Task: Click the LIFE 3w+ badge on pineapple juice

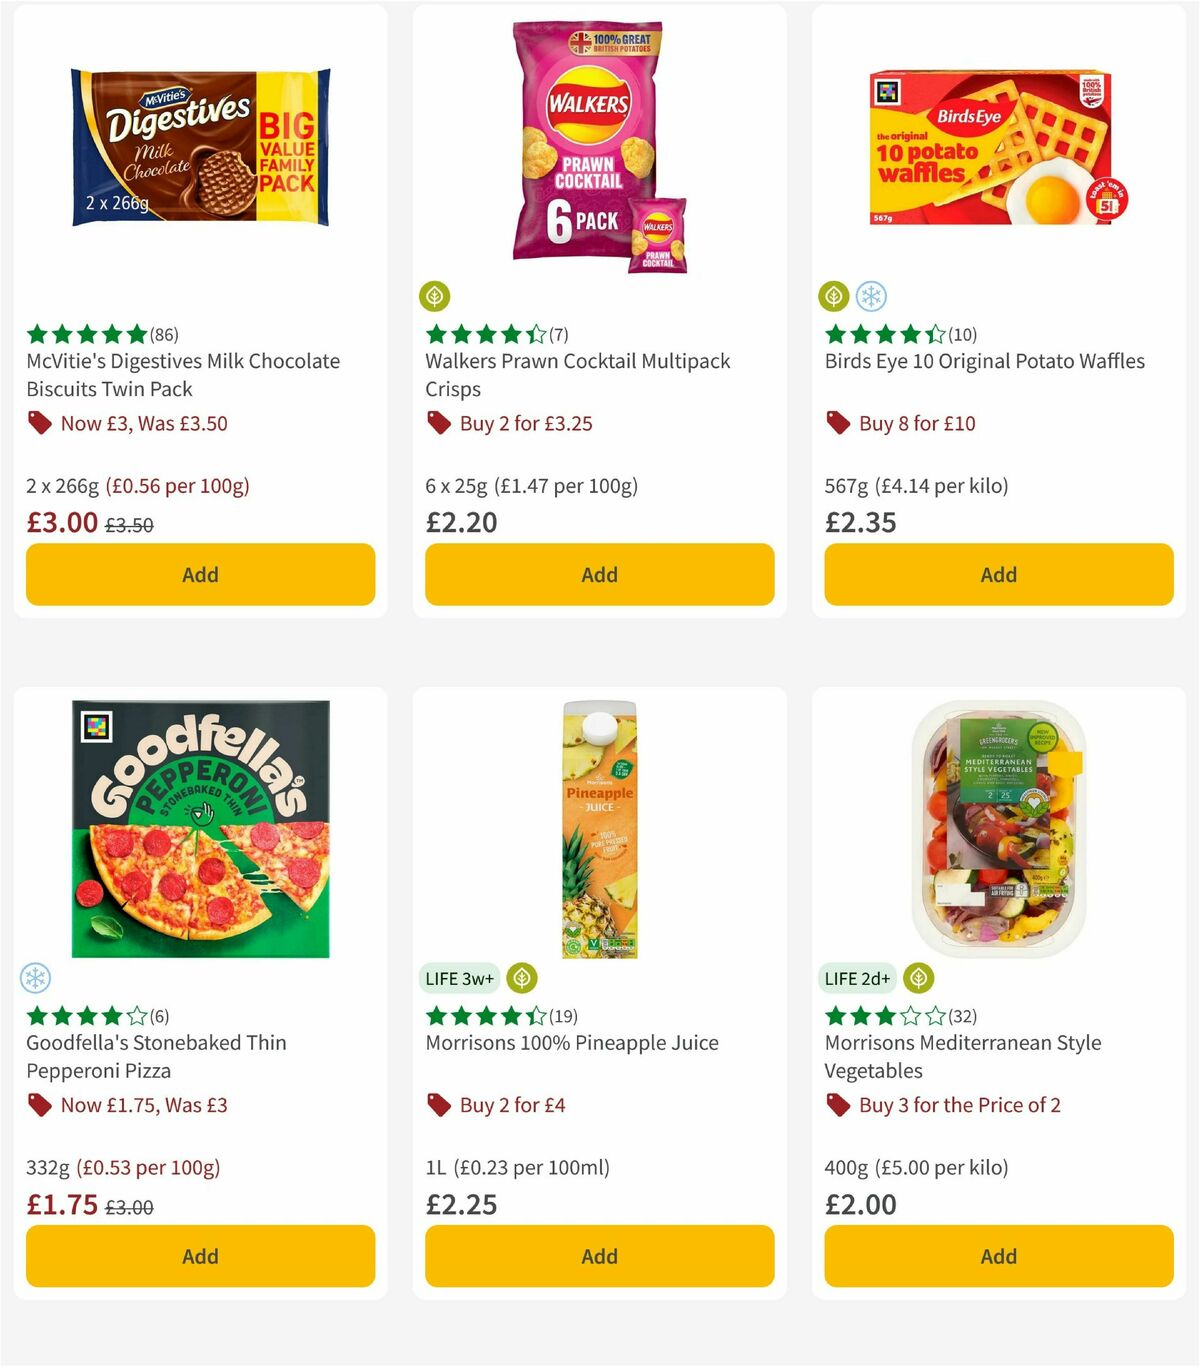Action: point(459,978)
